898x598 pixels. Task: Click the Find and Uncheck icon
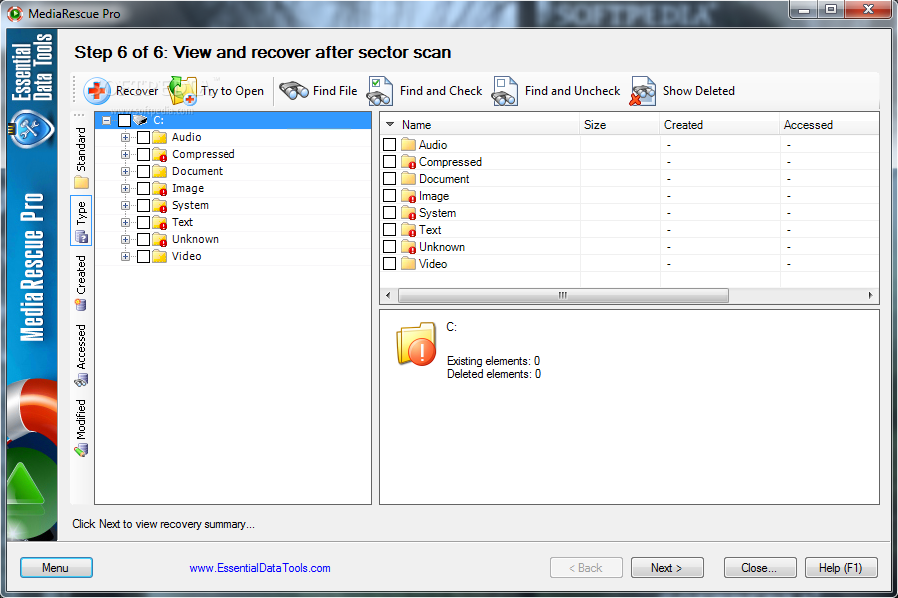point(505,91)
